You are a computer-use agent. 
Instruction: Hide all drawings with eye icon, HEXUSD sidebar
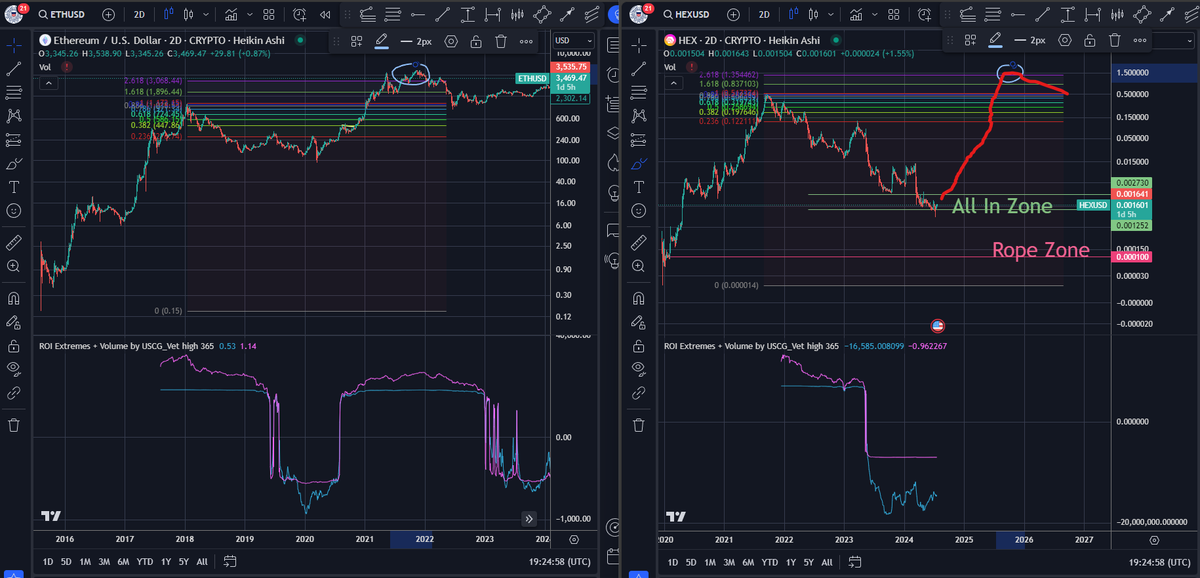pyautogui.click(x=639, y=369)
